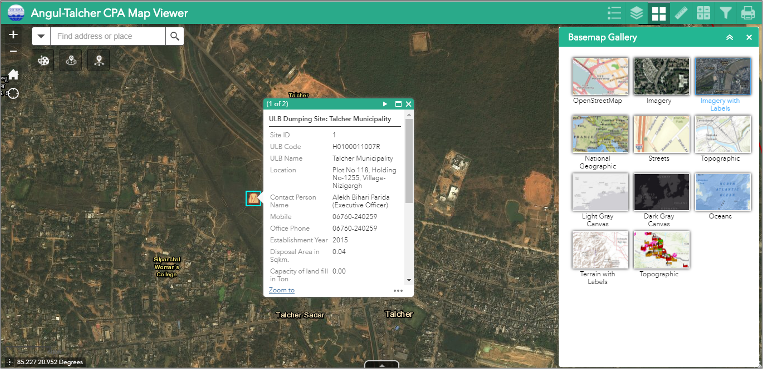Screen dimensions: 763x369
Task: Find my location button
Action: click(13, 93)
